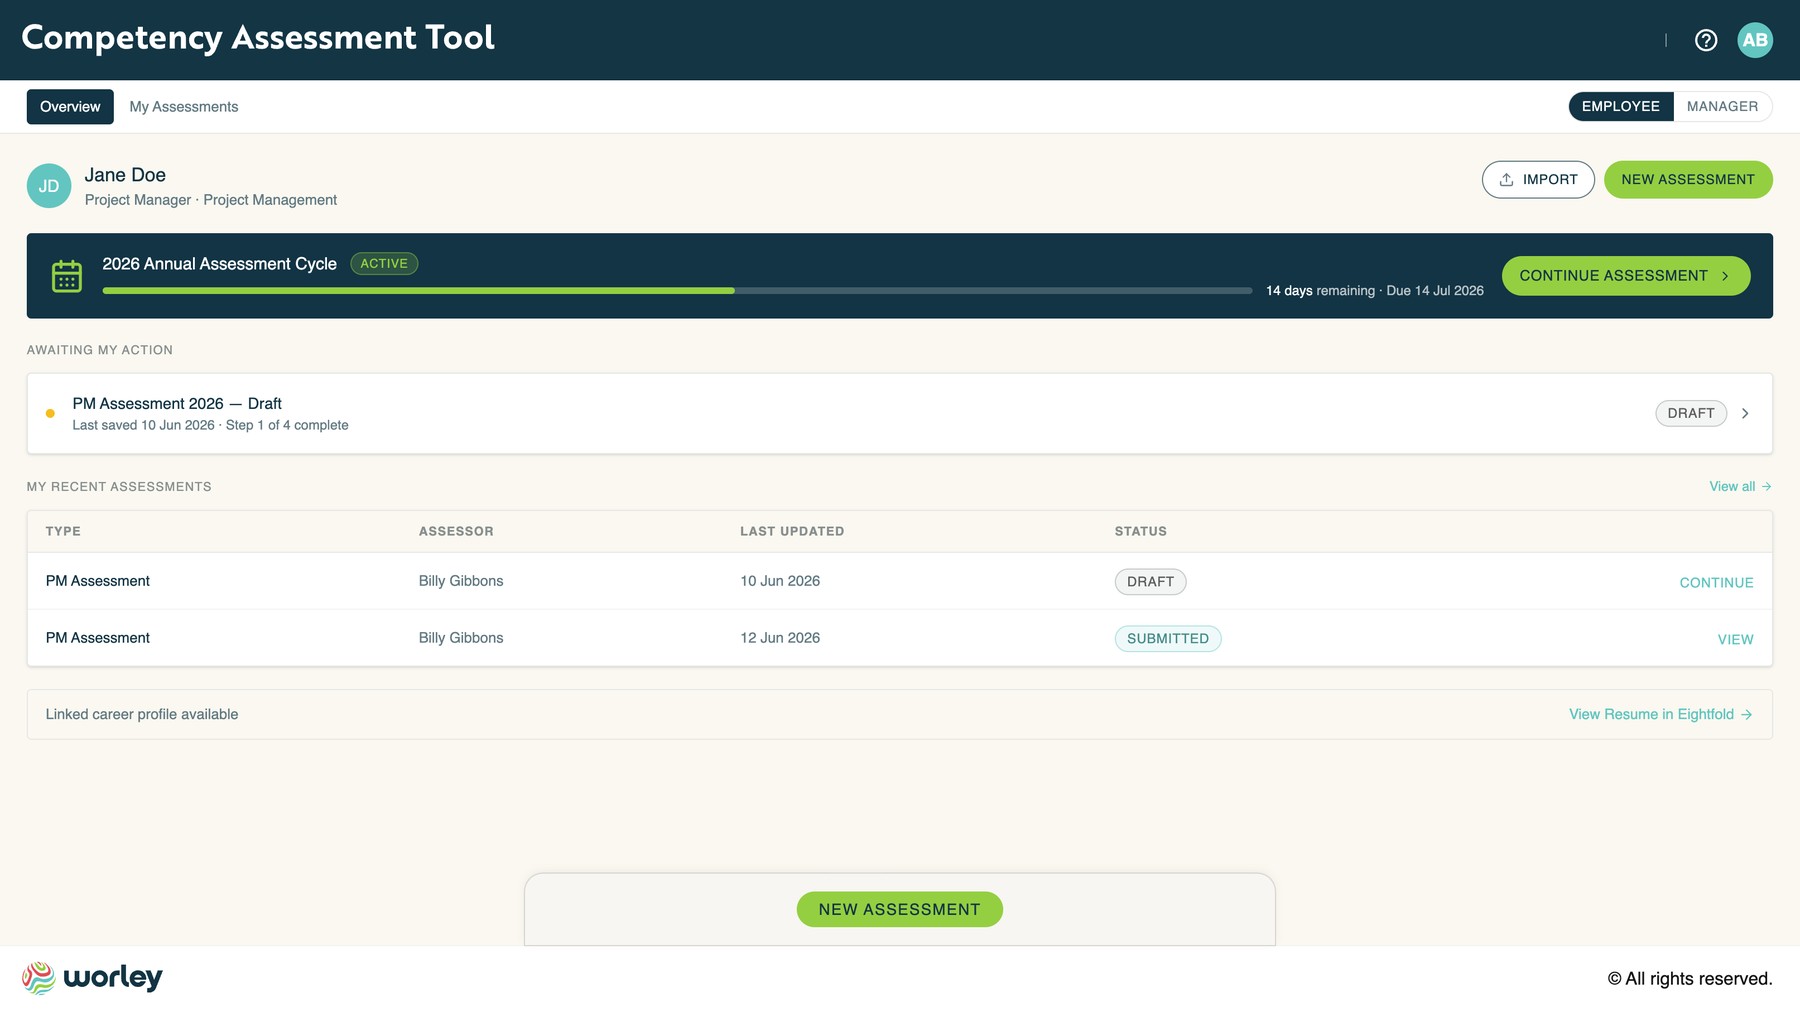Click the top New Assessment button
The image size is (1800, 1012).
point(1688,180)
